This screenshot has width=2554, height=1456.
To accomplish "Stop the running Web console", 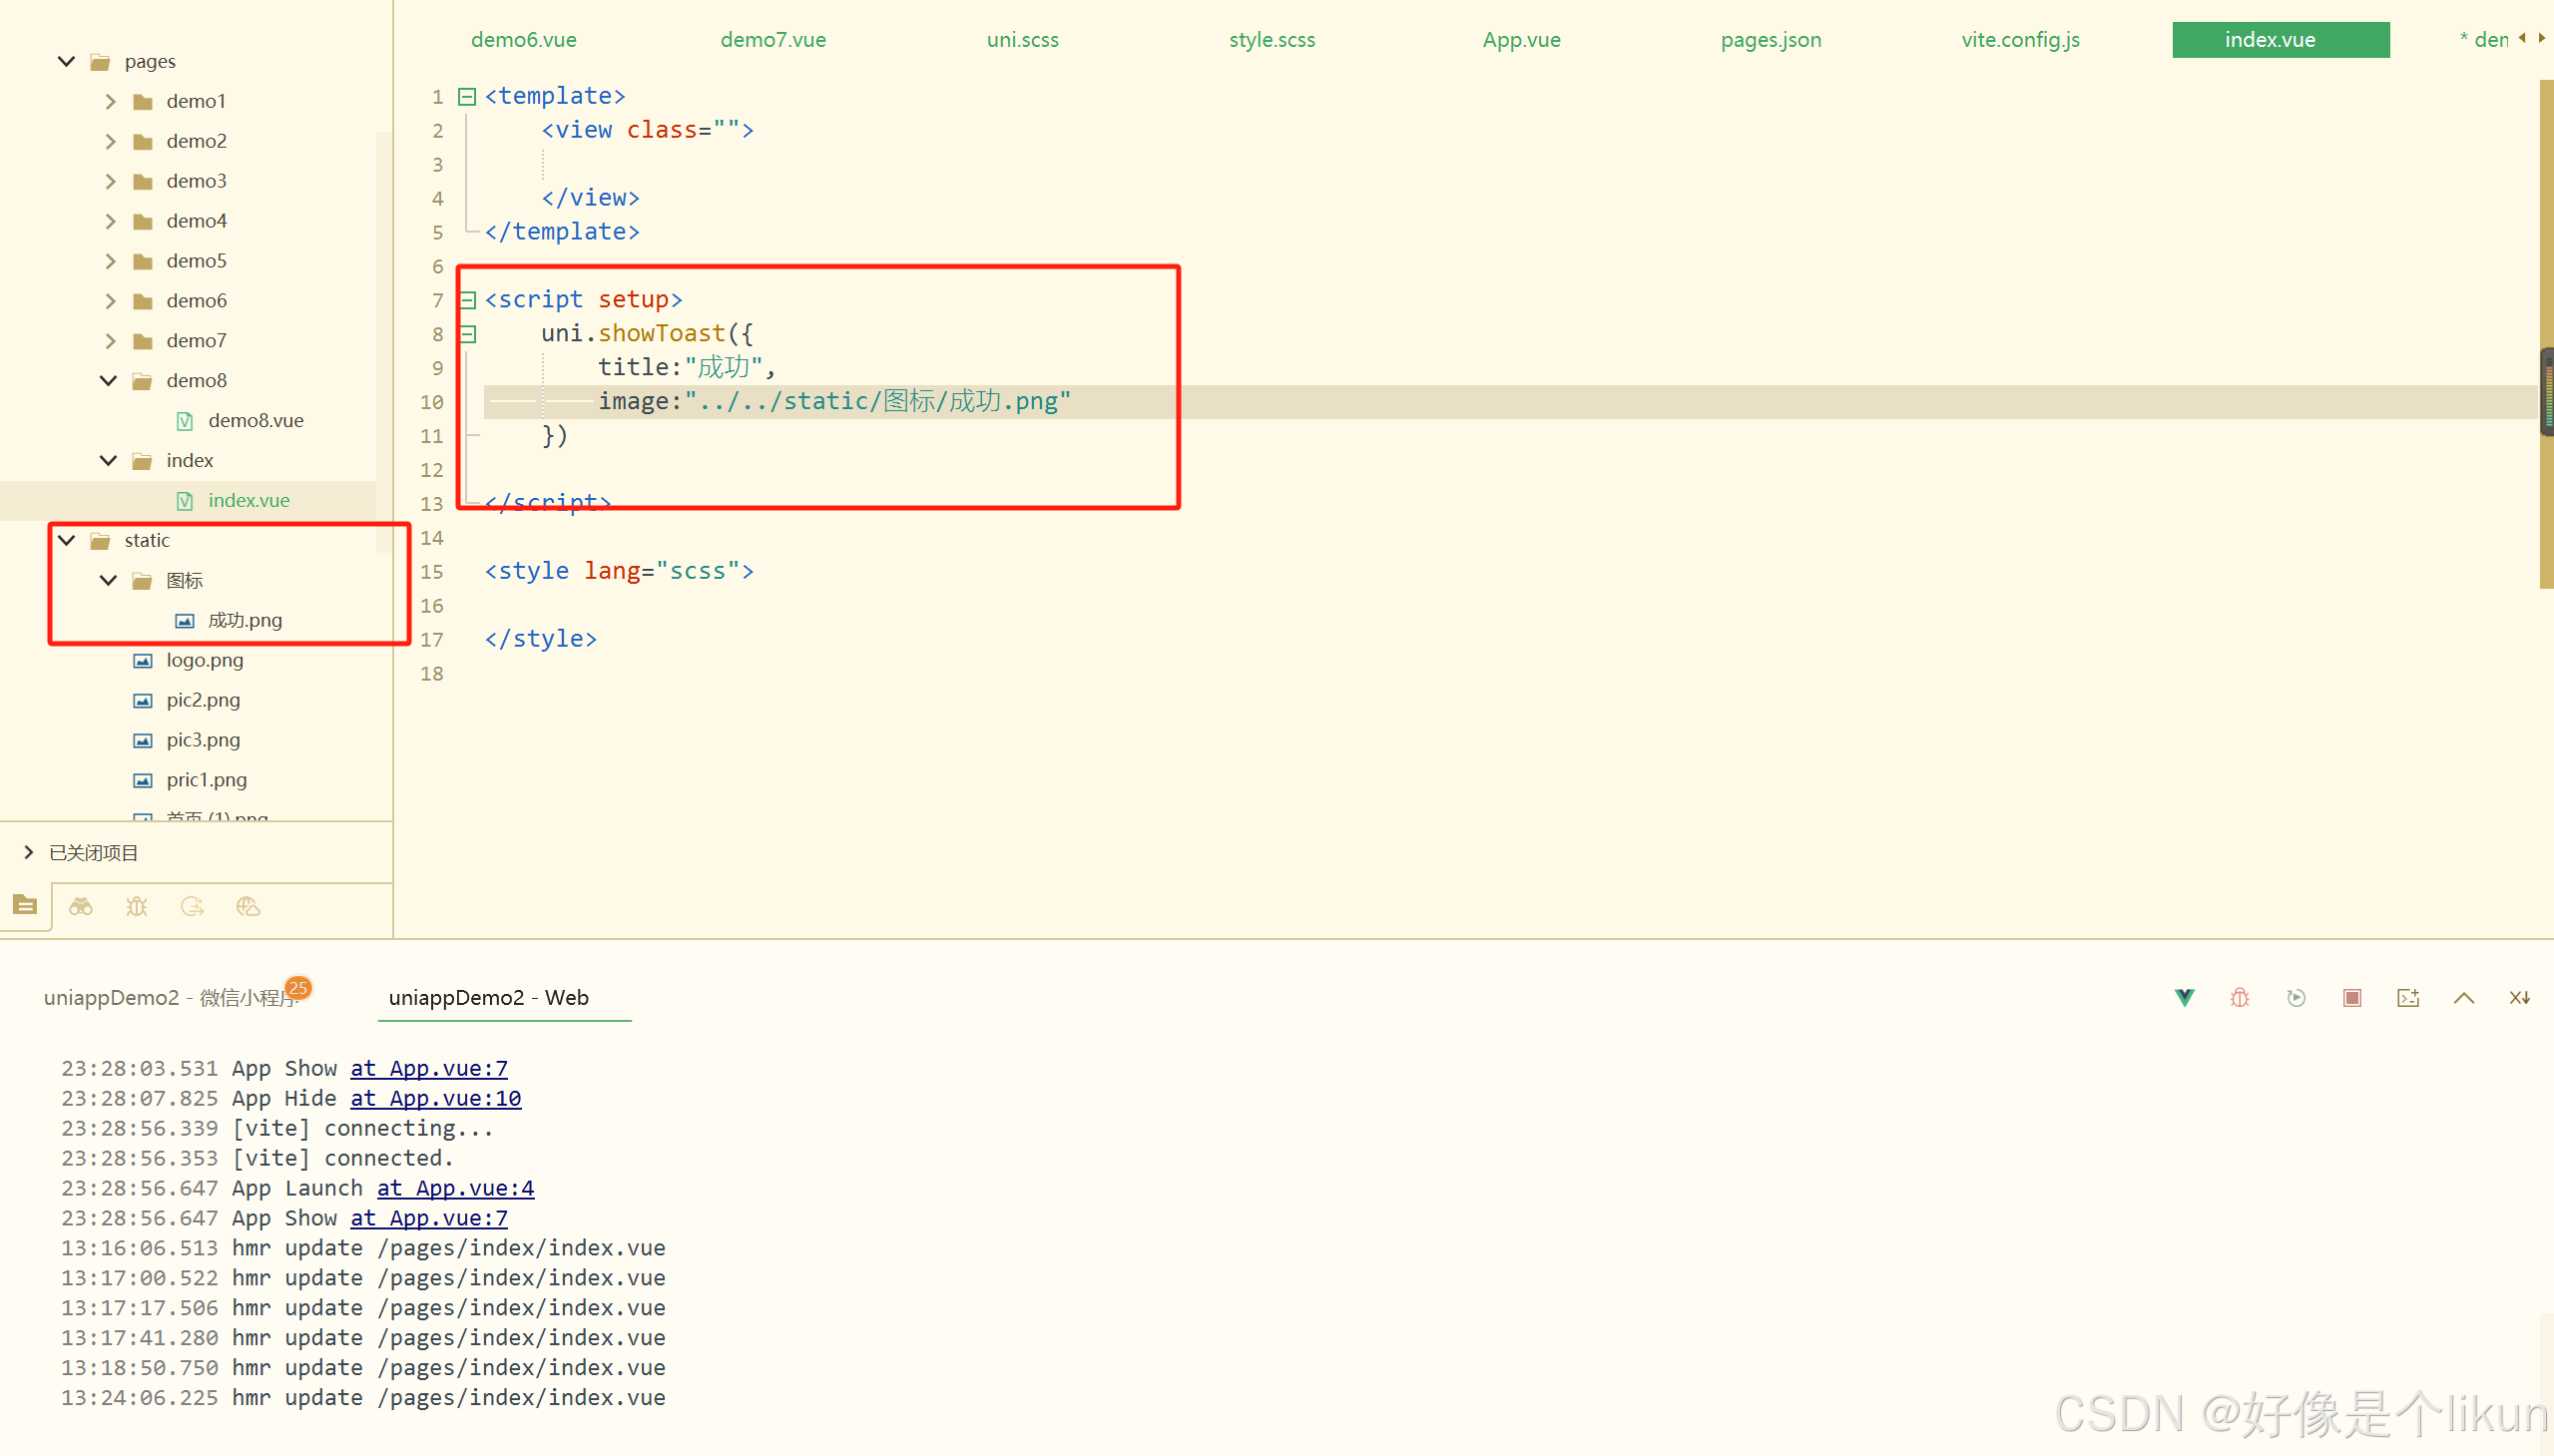I will (2352, 997).
